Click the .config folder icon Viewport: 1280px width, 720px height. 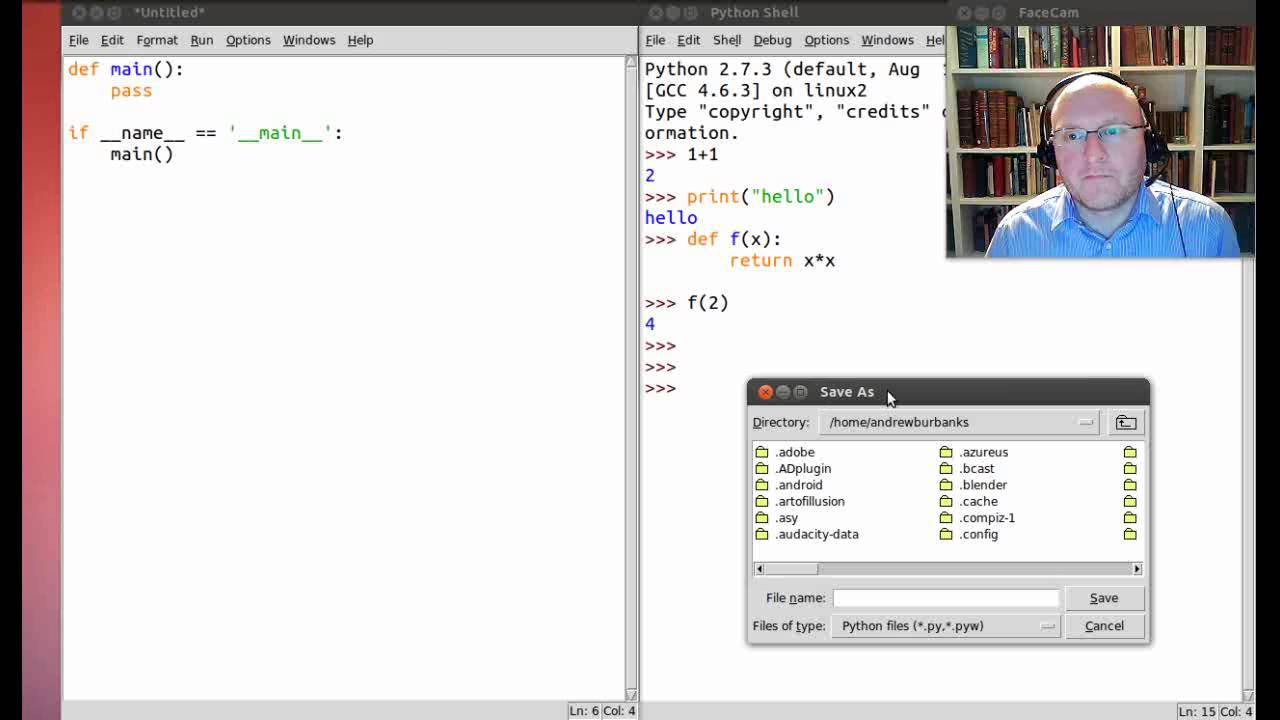coord(946,534)
